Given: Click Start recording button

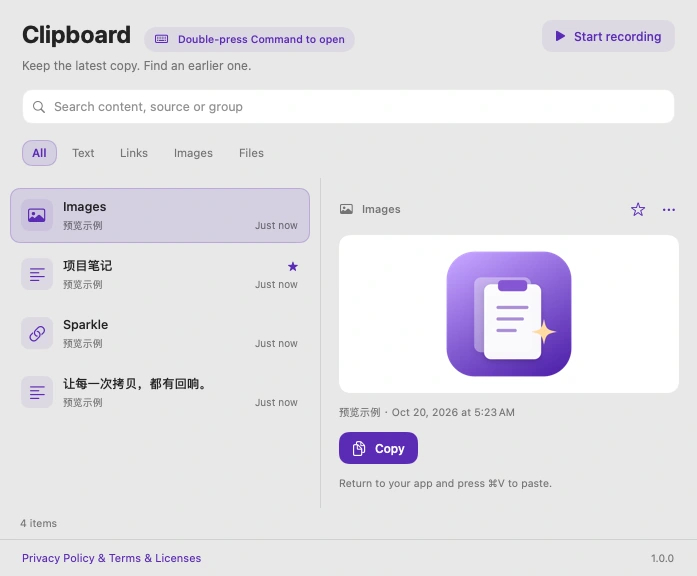Looking at the screenshot, I should coord(608,36).
